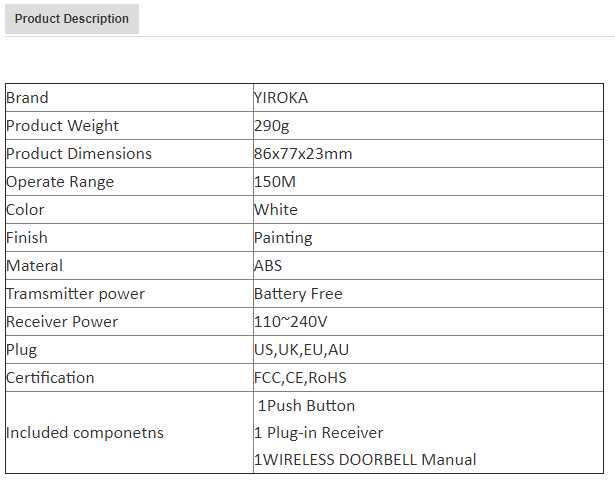Select the 1 Plug-in Receiver line
Viewport: 615px width, 482px height.
pyautogui.click(x=319, y=433)
